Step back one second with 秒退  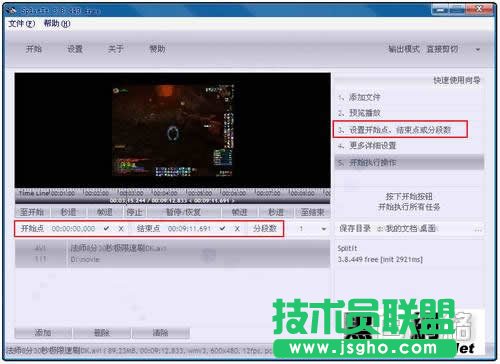[x=68, y=212]
